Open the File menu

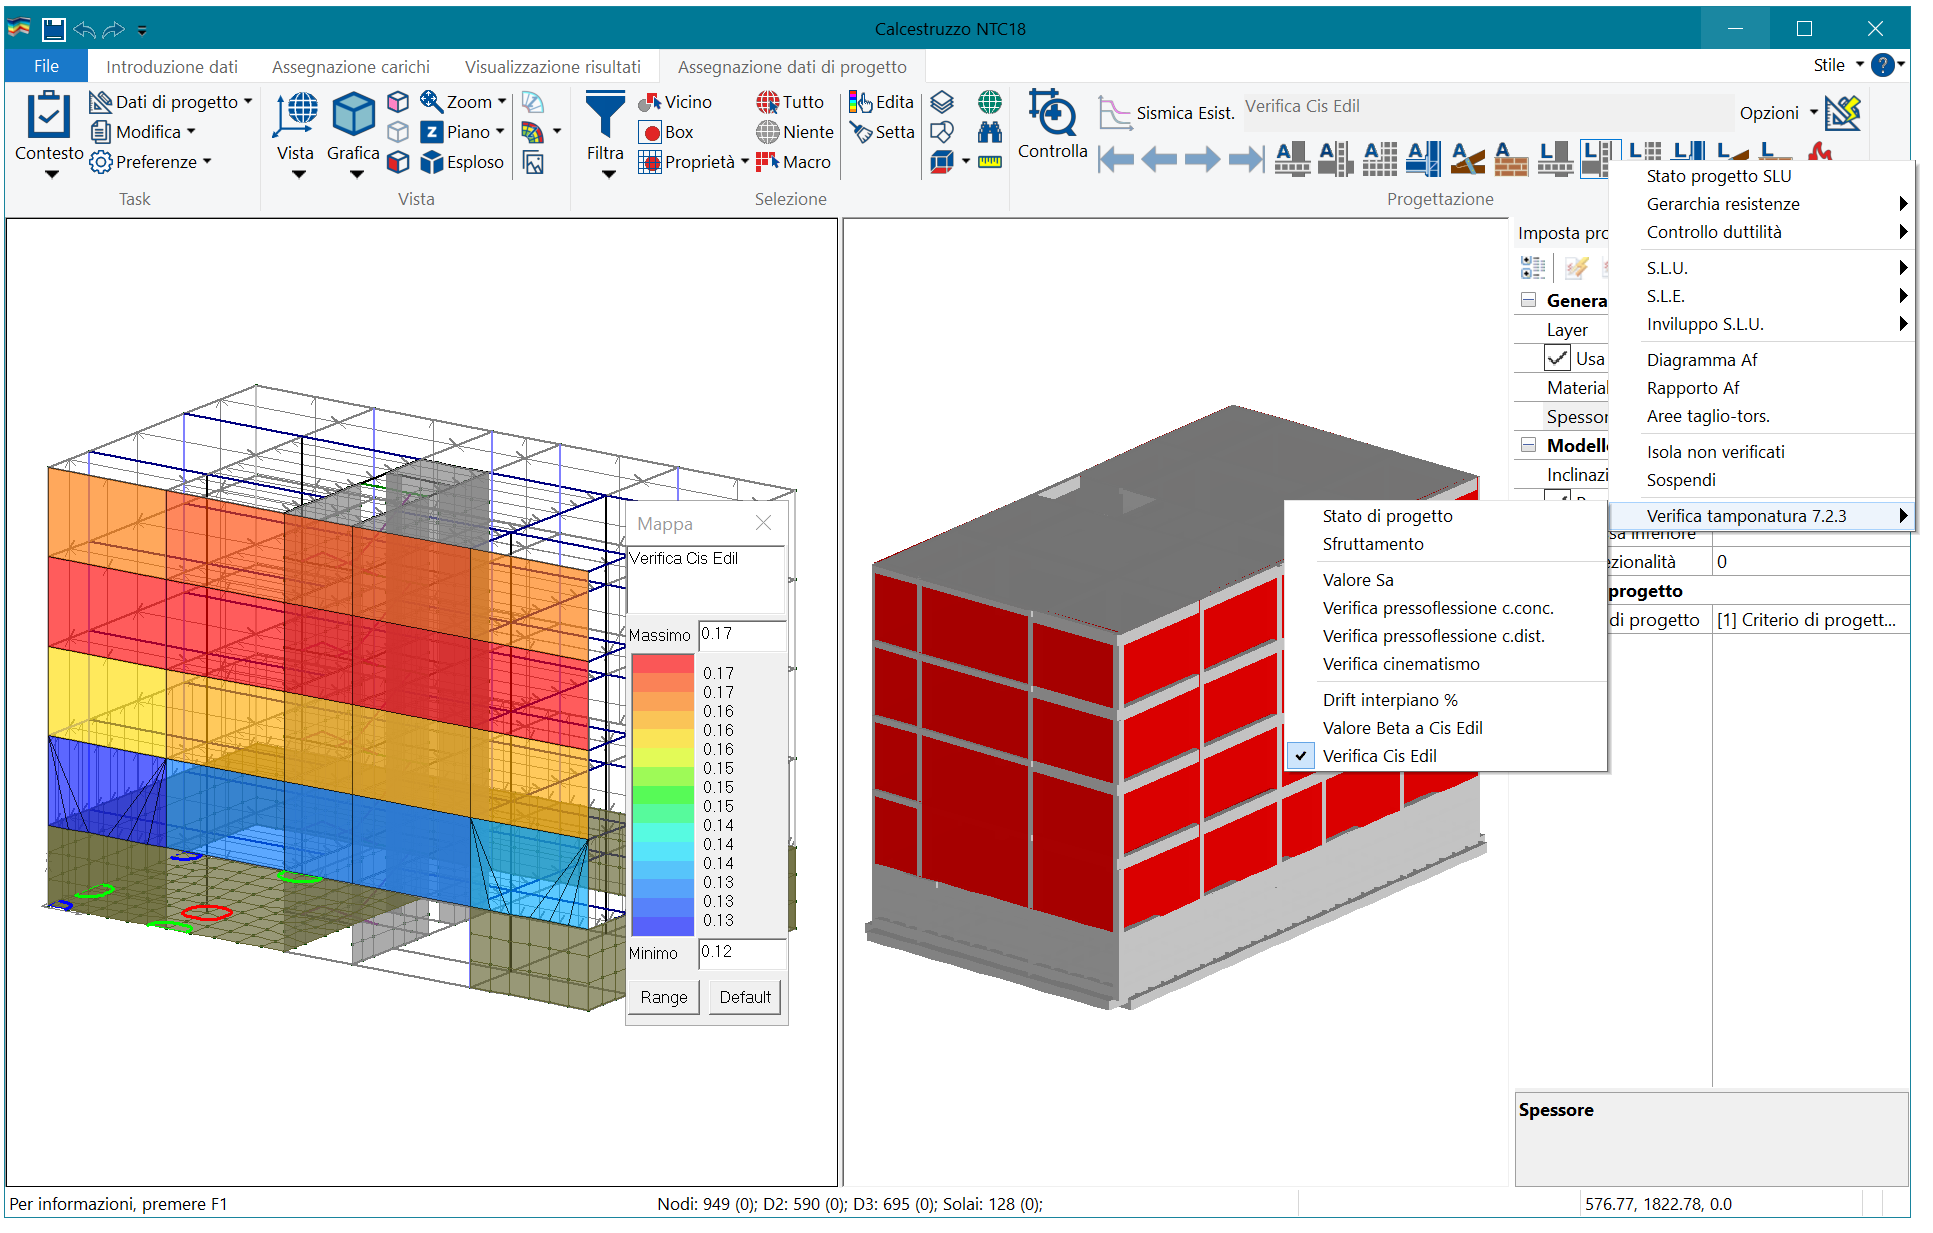coord(46,66)
